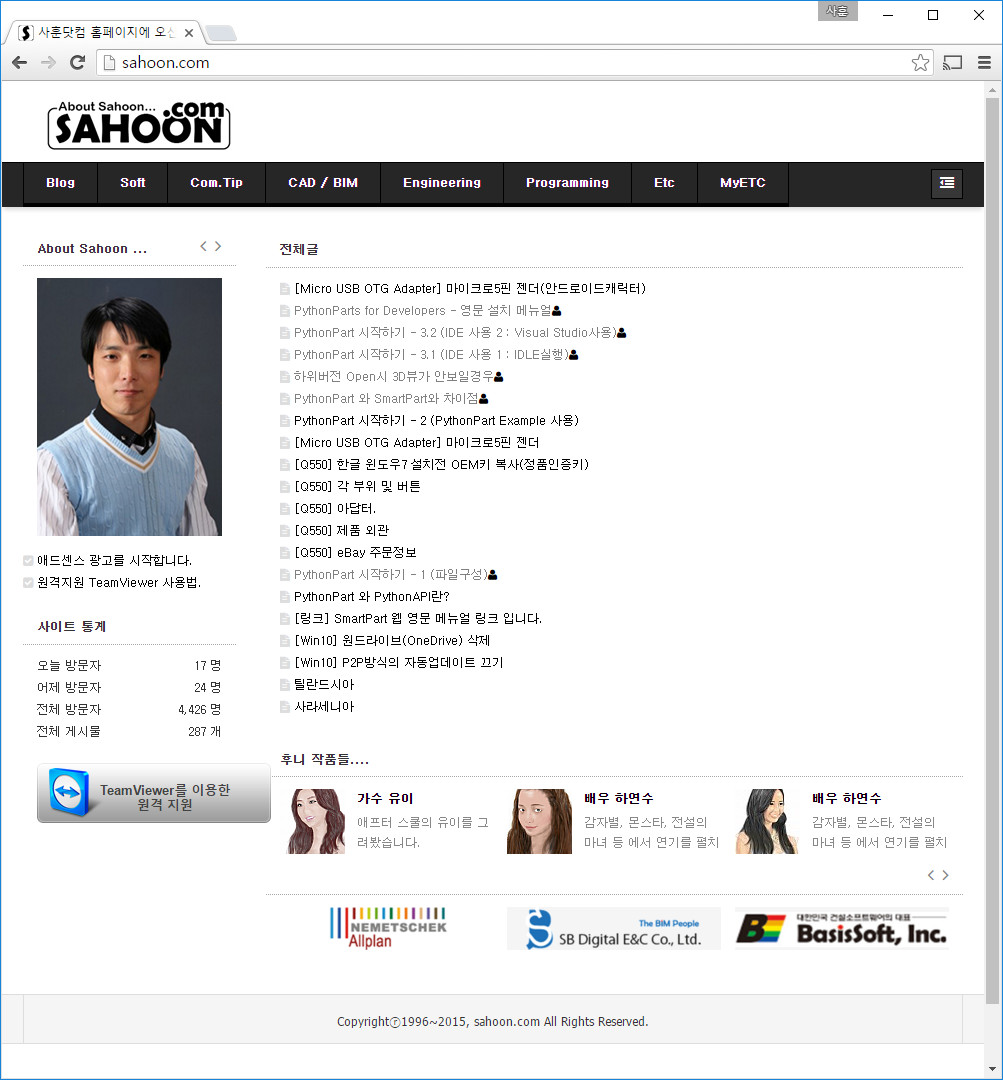Viewport: 1003px width, 1080px height.
Task: Open the Programming menu item
Action: (x=567, y=183)
